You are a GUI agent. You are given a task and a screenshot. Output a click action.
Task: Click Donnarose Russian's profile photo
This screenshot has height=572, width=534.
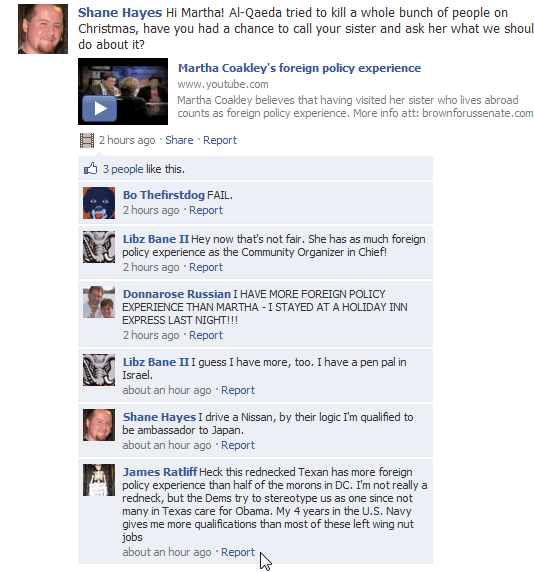click(x=99, y=302)
